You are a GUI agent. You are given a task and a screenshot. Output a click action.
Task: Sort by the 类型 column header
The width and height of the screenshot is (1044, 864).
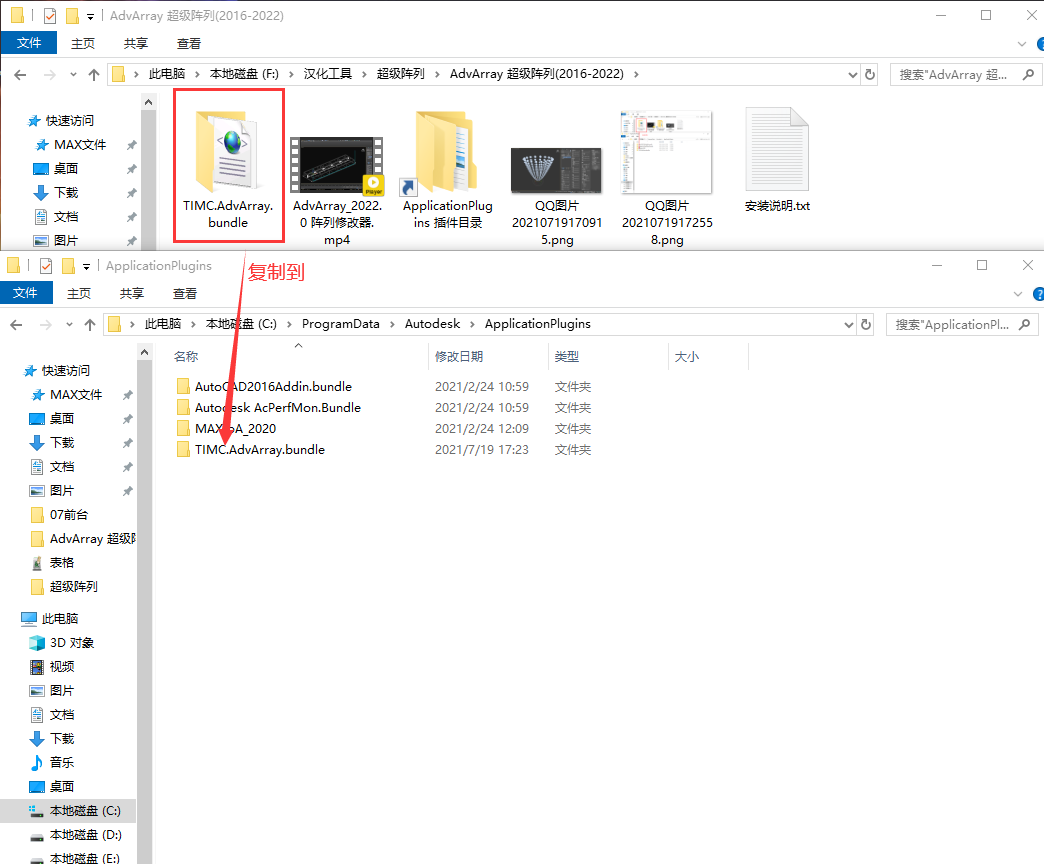point(567,357)
